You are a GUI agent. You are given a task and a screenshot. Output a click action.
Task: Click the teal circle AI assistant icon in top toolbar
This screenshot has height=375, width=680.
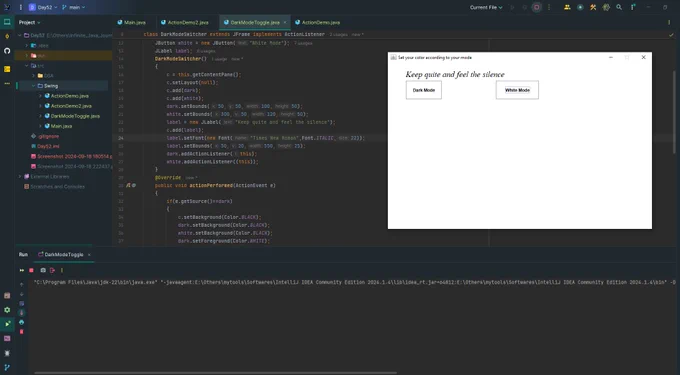[580, 7]
